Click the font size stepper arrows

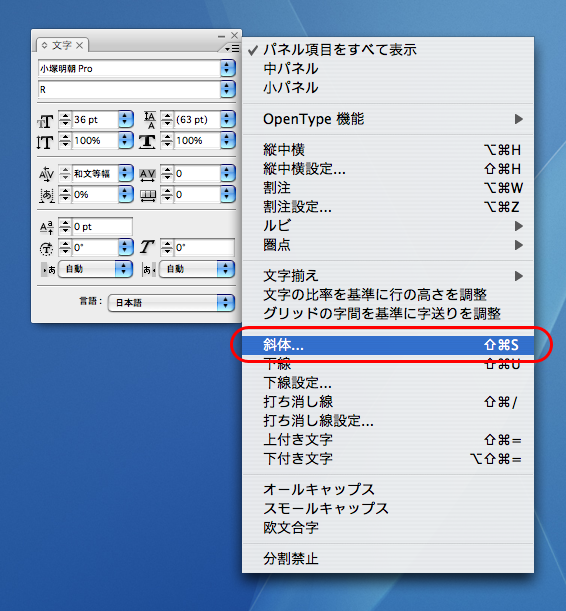pos(65,119)
